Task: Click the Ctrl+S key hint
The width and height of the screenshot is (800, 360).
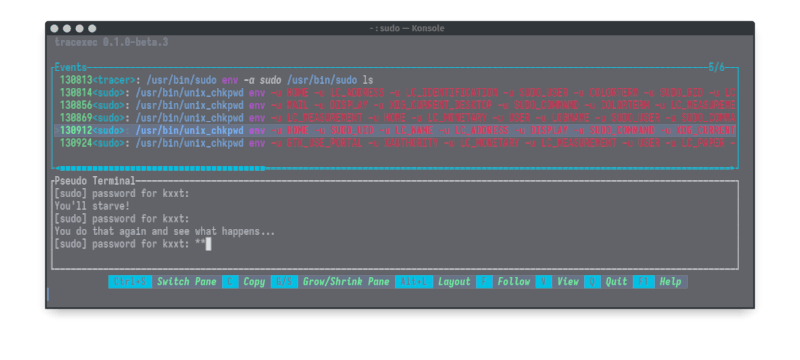Action: [x=130, y=281]
